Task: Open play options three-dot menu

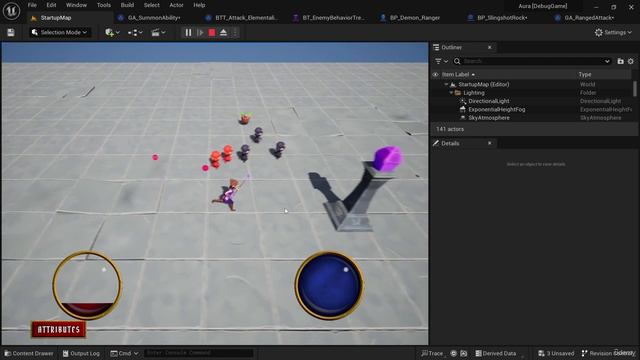Action: click(235, 33)
